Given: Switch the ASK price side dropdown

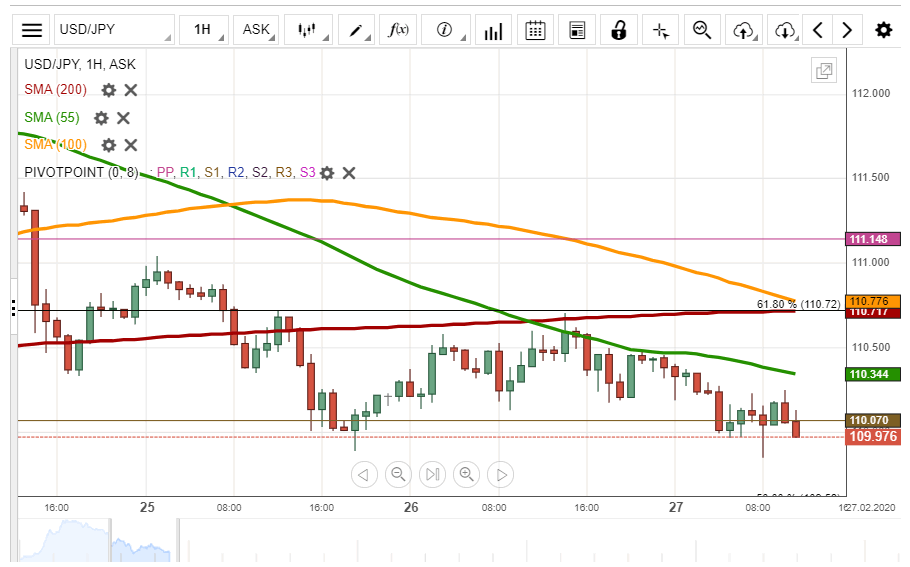Looking at the screenshot, I should click(256, 30).
